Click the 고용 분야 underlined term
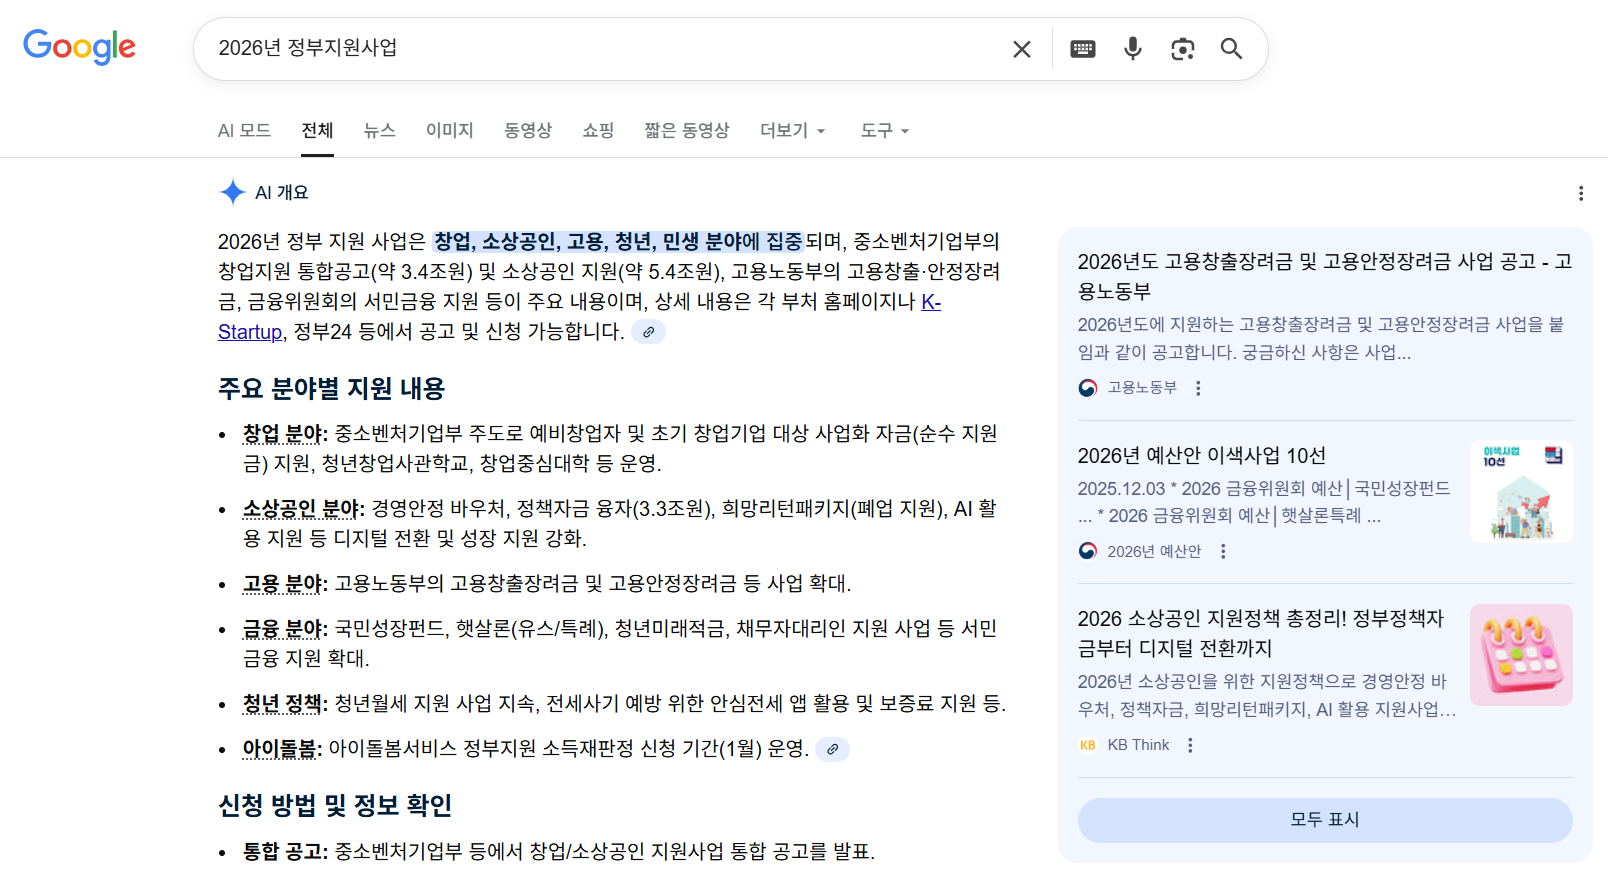Screen dimensions: 1608x870 285,583
